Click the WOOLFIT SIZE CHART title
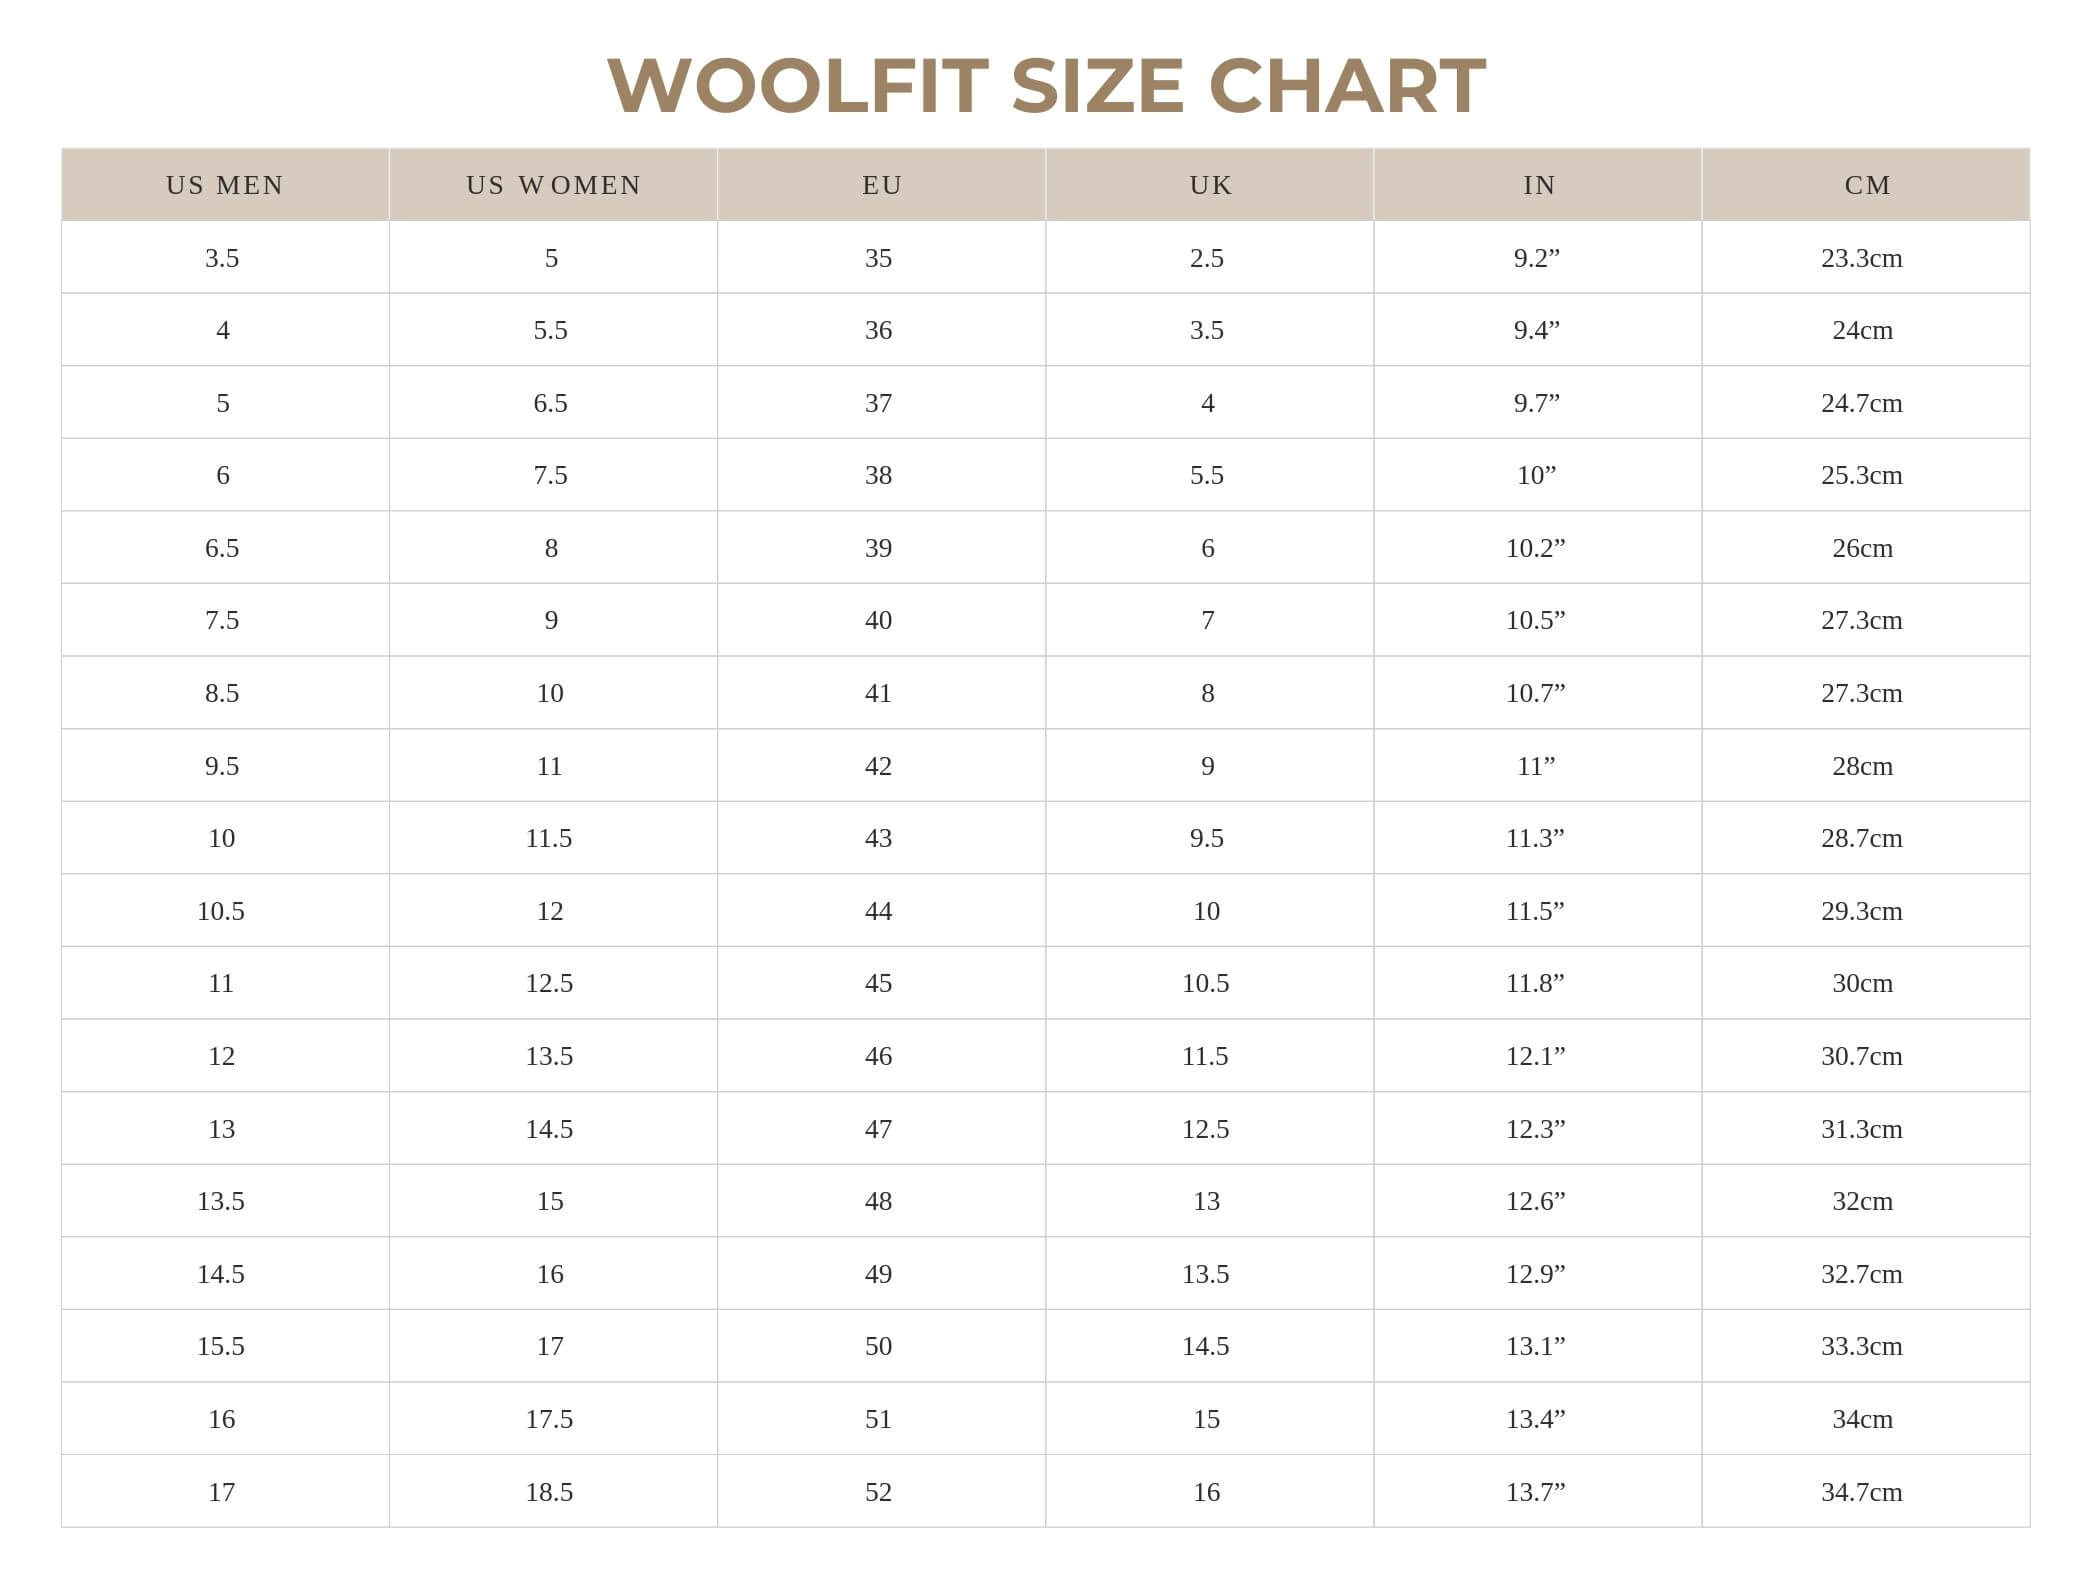This screenshot has height=1570, width=2092. [1046, 86]
